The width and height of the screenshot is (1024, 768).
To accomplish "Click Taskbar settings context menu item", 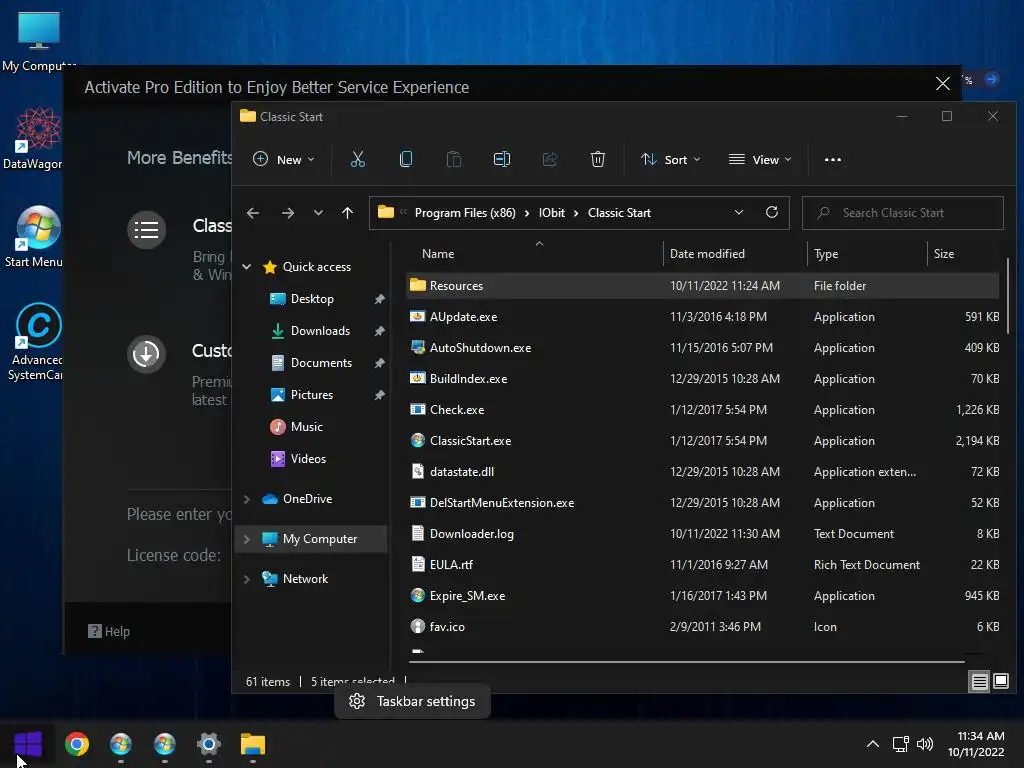I will 412,701.
